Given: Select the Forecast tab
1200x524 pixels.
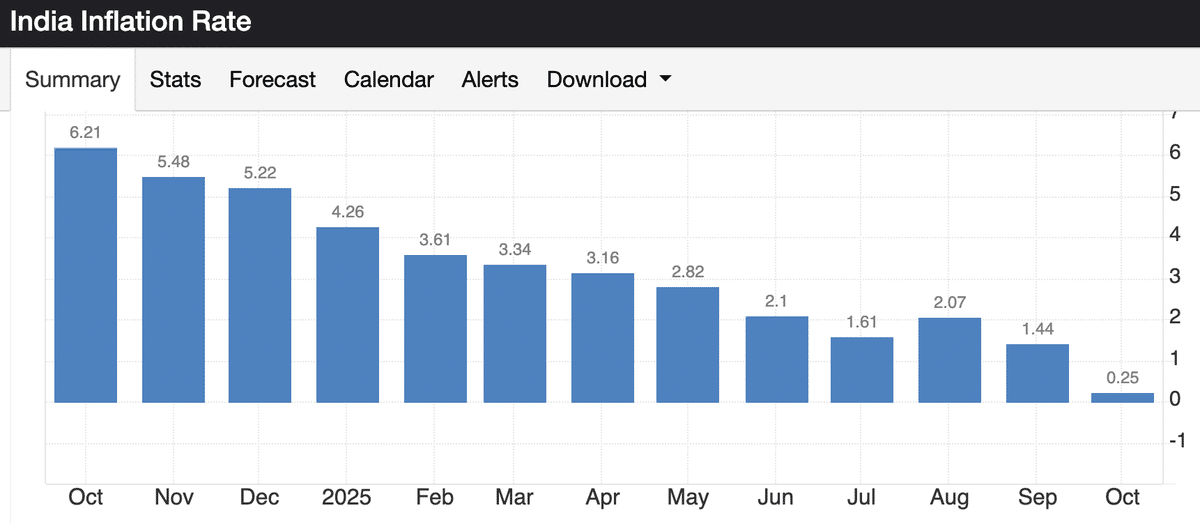Looking at the screenshot, I should (272, 80).
